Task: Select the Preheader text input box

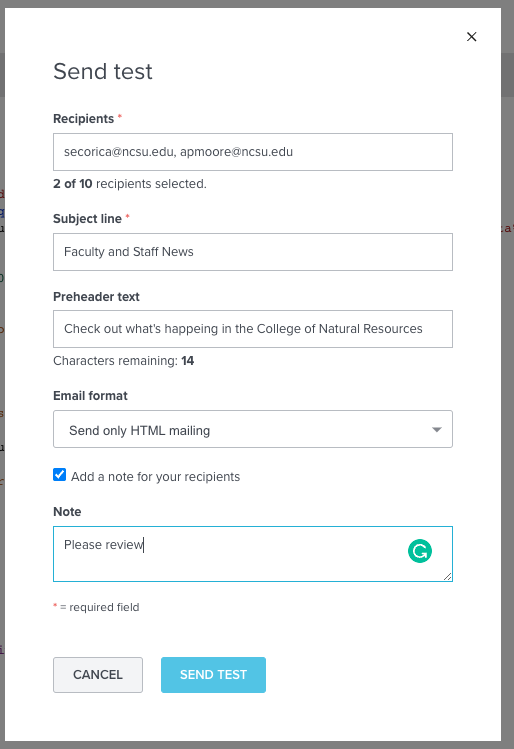Action: 253,329
